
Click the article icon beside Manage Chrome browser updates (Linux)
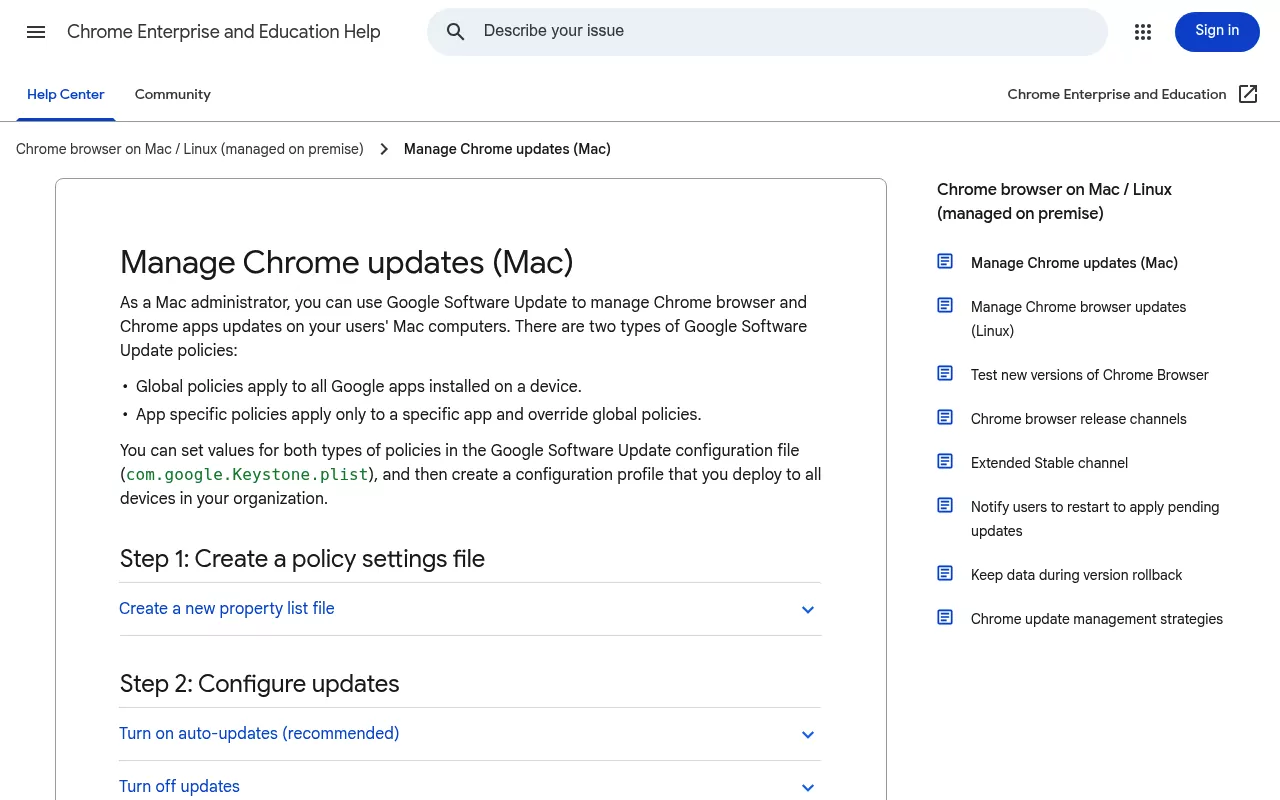coord(945,305)
